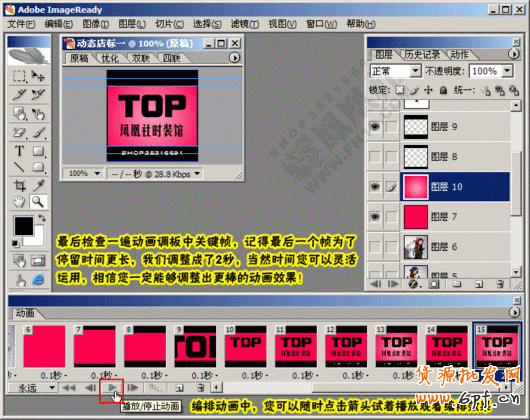Switch to the 优化 tab
The image size is (530, 420).
coord(110,58)
